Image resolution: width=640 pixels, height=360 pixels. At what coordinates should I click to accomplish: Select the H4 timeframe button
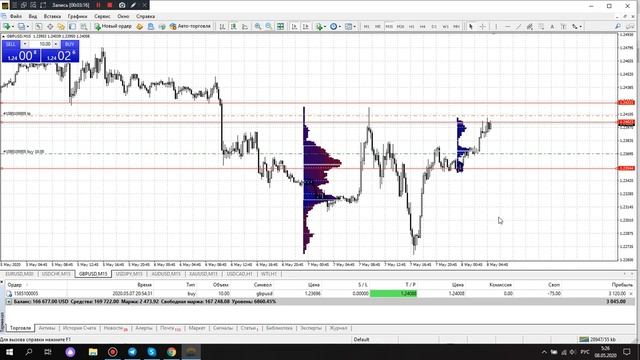423,27
